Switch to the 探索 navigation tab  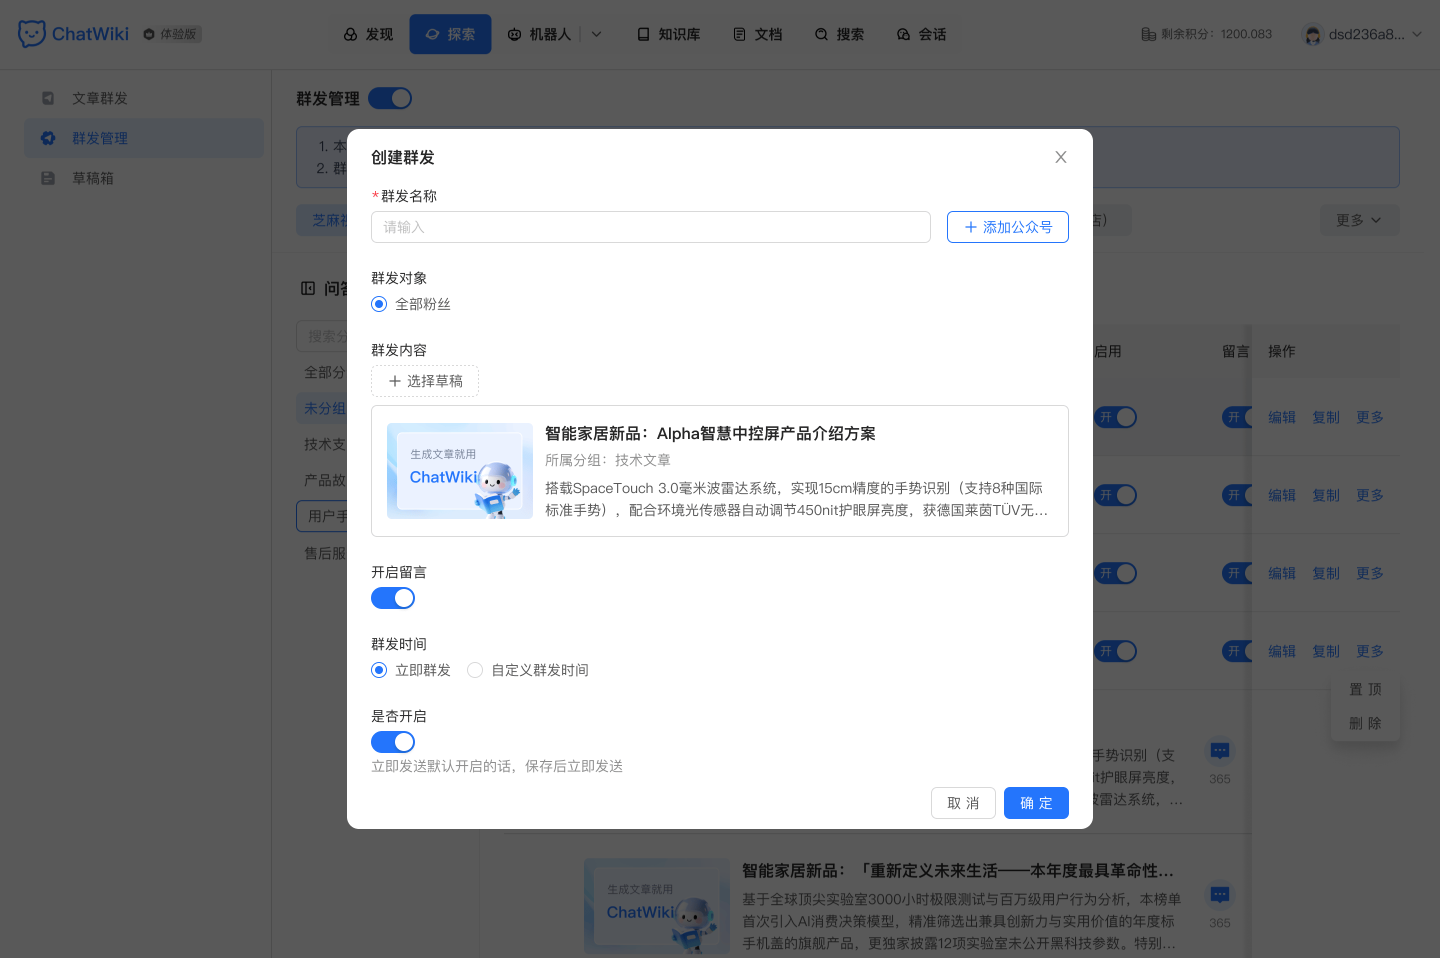(450, 33)
